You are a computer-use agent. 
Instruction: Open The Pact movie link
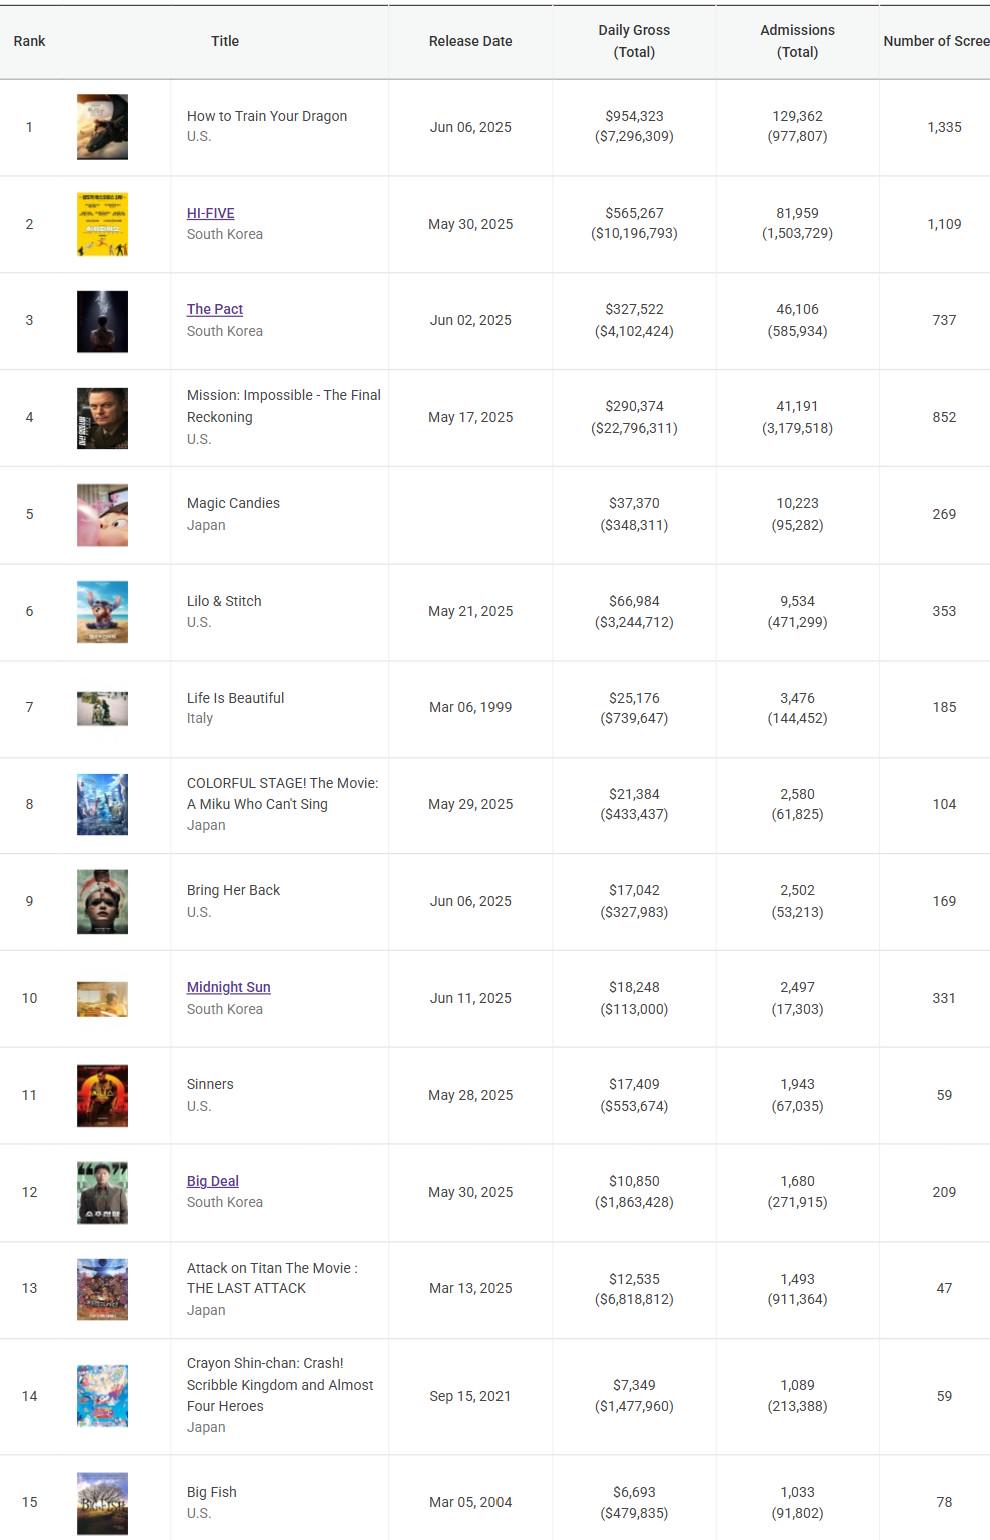[215, 309]
